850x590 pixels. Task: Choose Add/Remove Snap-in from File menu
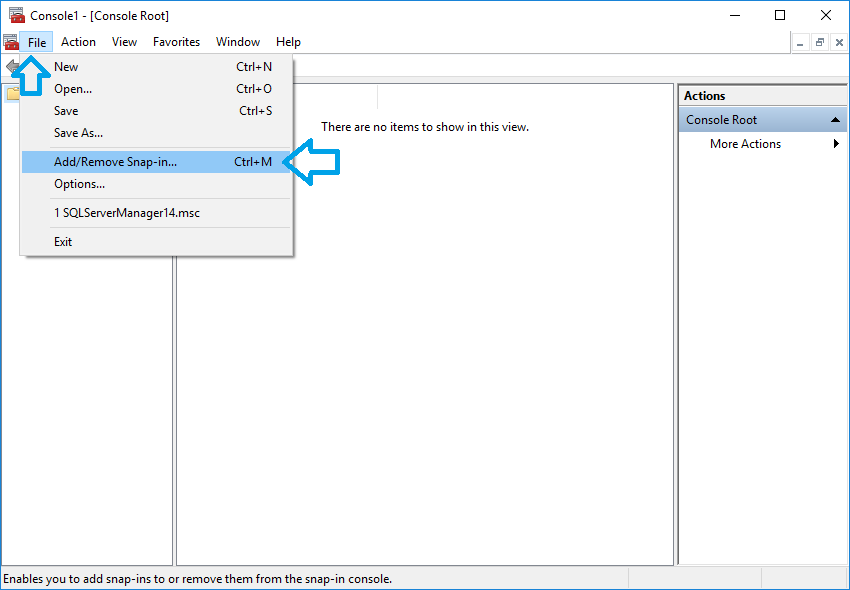(x=115, y=162)
